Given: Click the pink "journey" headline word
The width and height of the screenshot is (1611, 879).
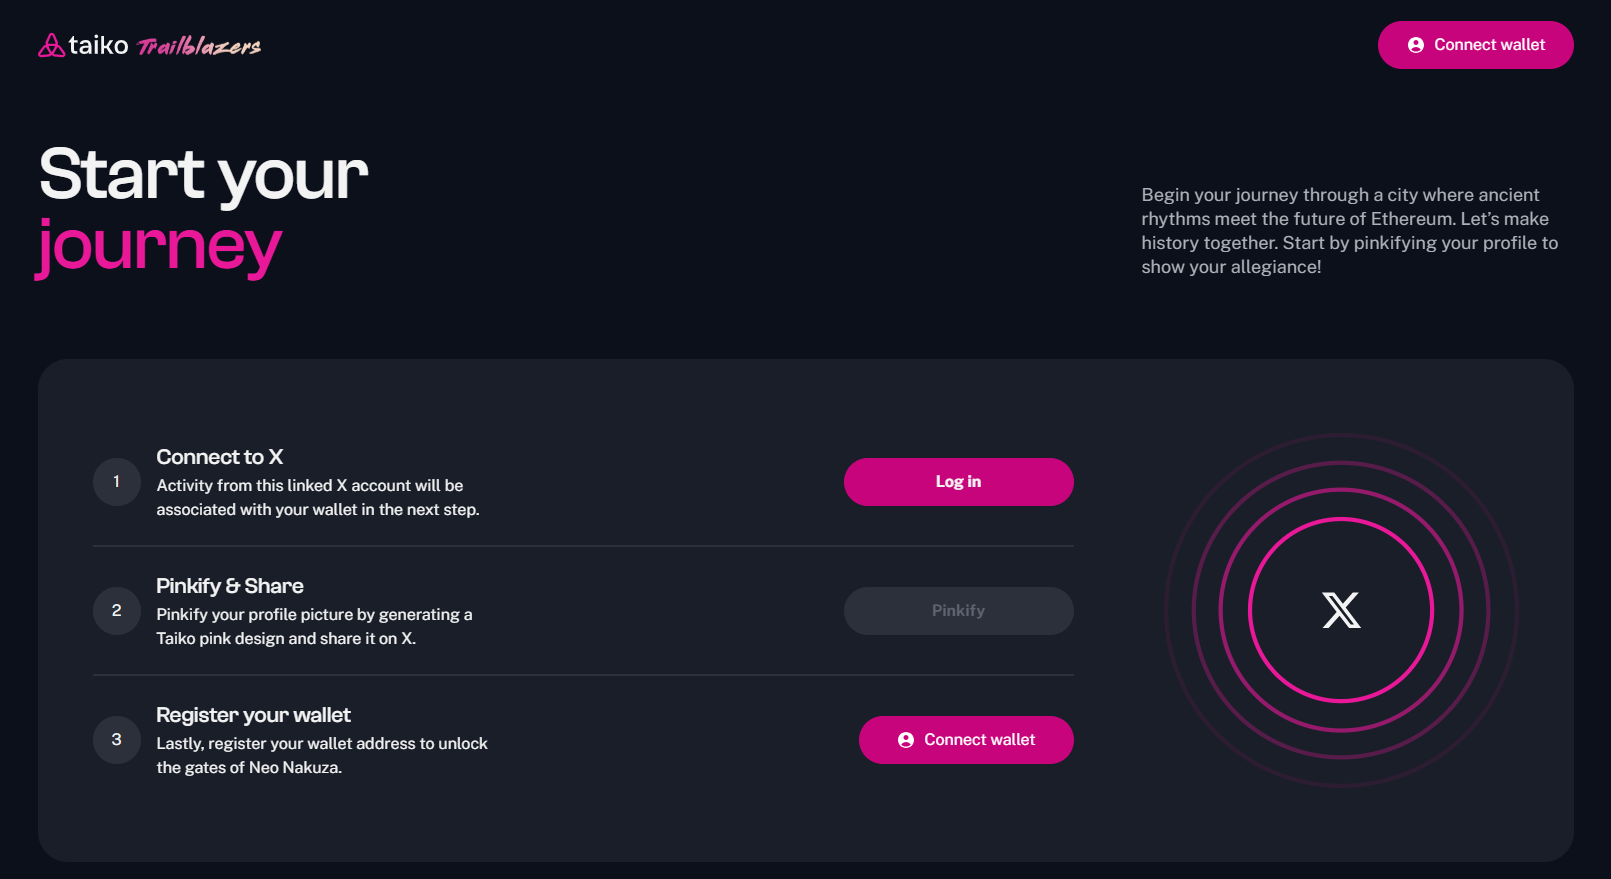Looking at the screenshot, I should click(x=159, y=246).
